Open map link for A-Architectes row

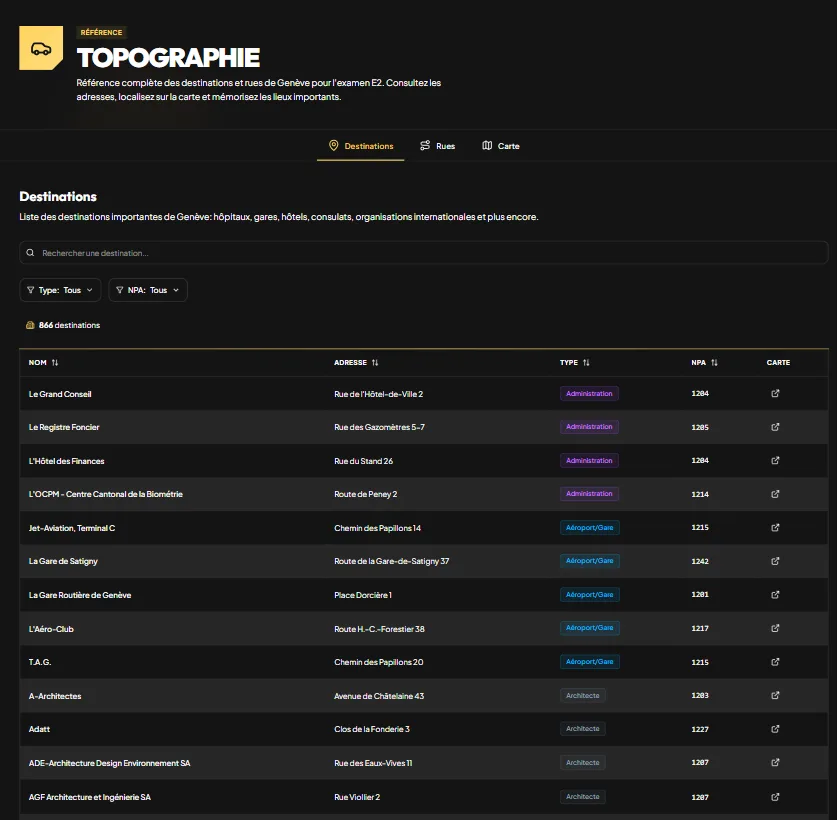[775, 696]
